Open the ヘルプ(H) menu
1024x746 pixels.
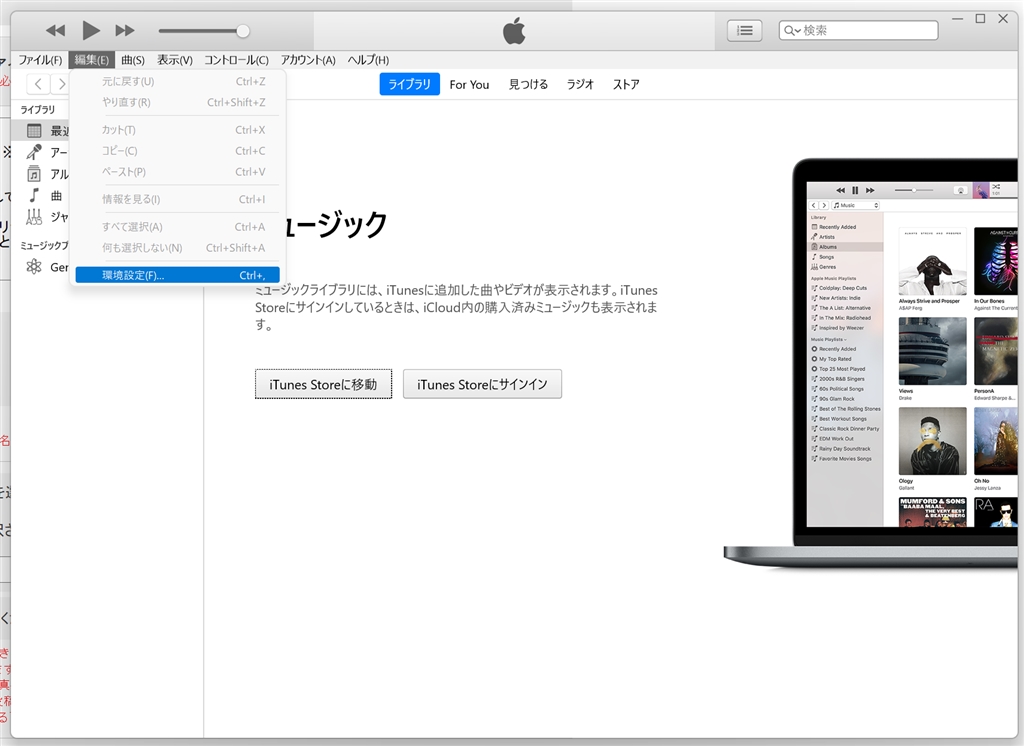[x=368, y=60]
